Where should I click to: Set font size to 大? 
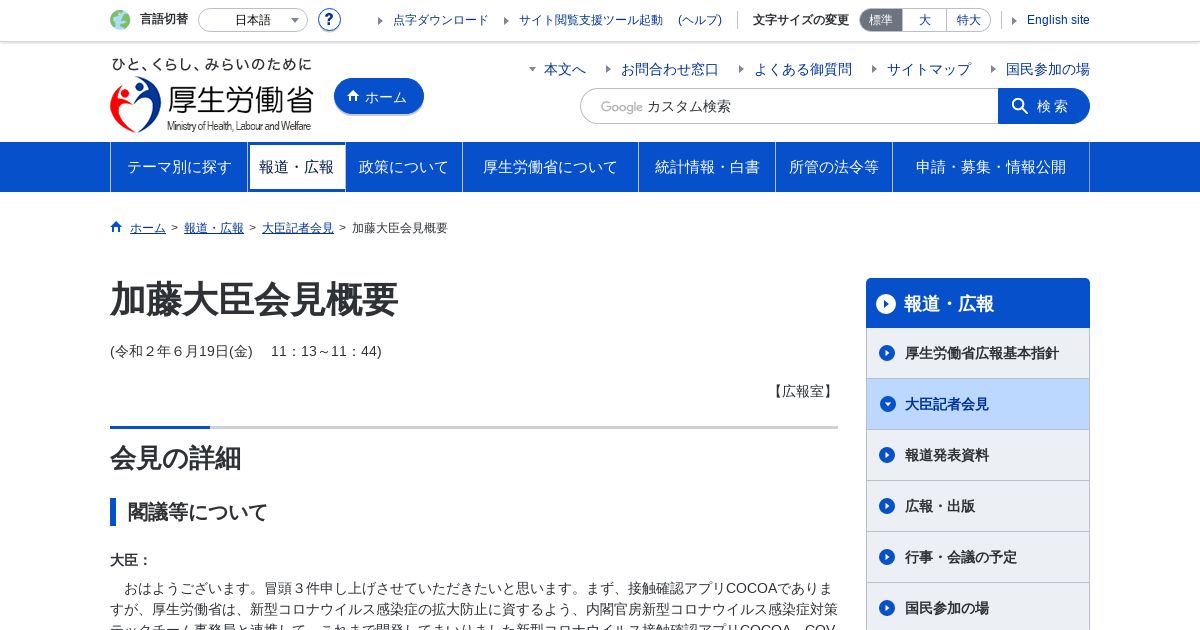click(x=924, y=20)
